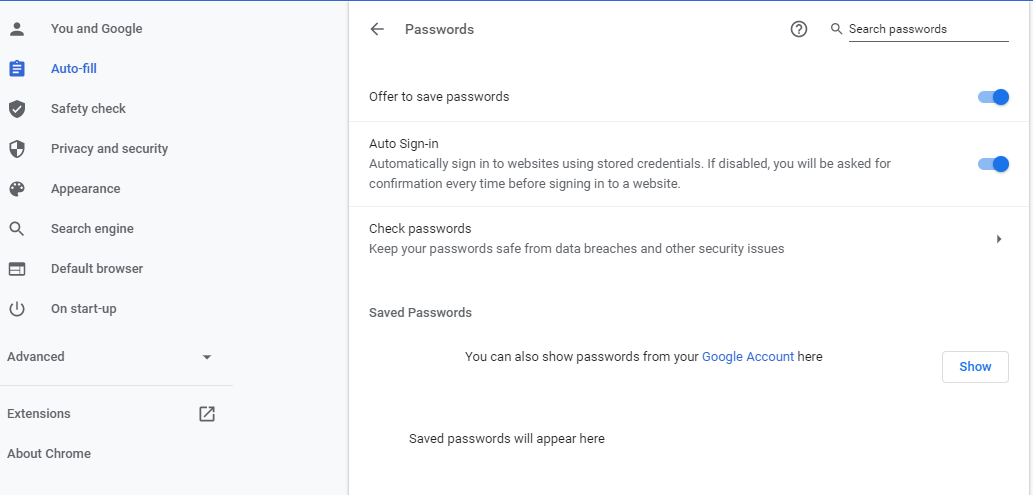Go back using the Passwords arrow
The width and height of the screenshot is (1033, 495).
[x=377, y=29]
